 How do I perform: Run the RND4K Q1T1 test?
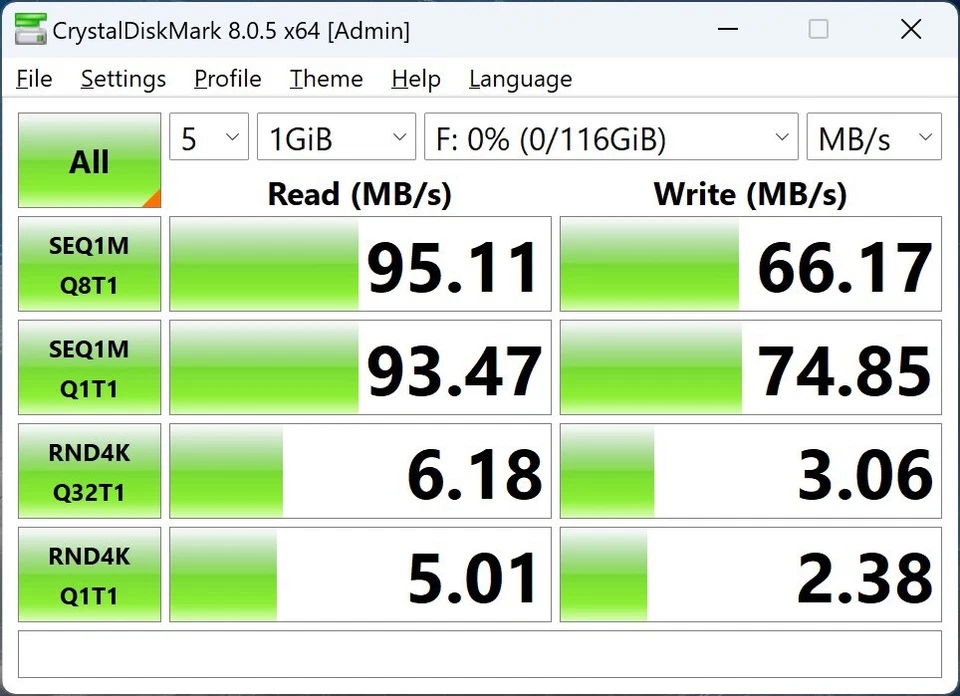click(x=89, y=574)
